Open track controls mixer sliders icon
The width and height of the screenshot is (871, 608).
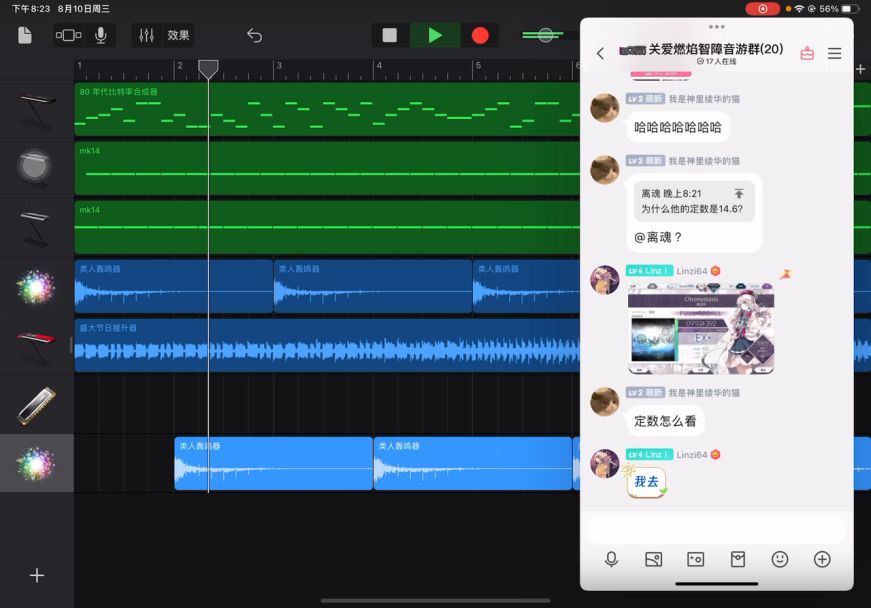pyautogui.click(x=146, y=35)
